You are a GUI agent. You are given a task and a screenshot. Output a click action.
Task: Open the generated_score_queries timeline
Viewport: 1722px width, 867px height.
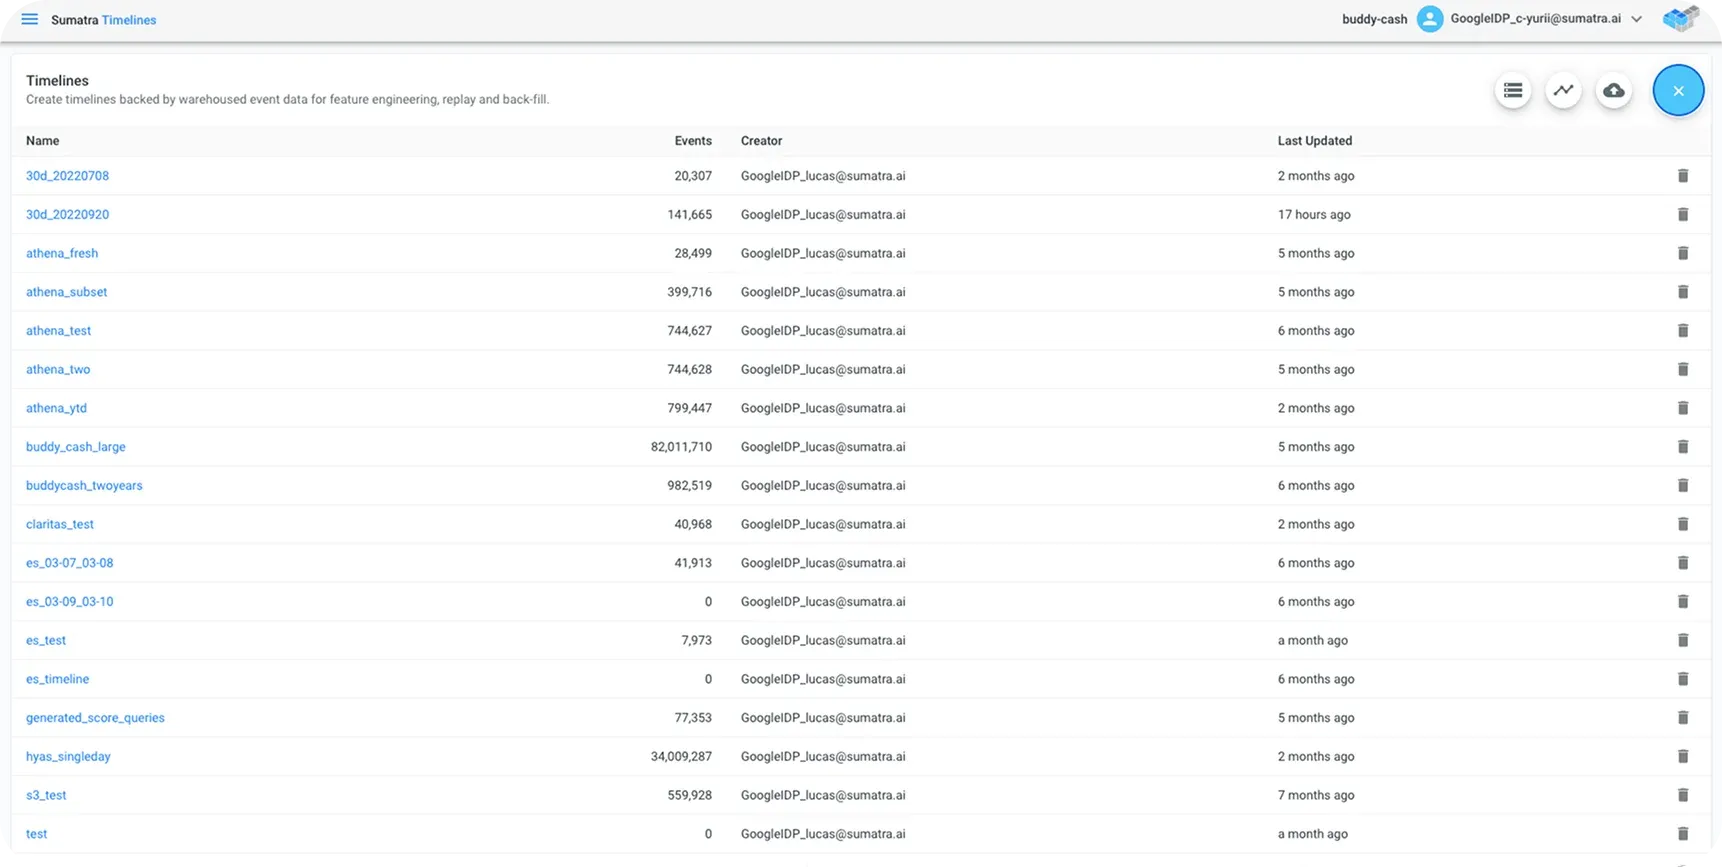tap(95, 718)
